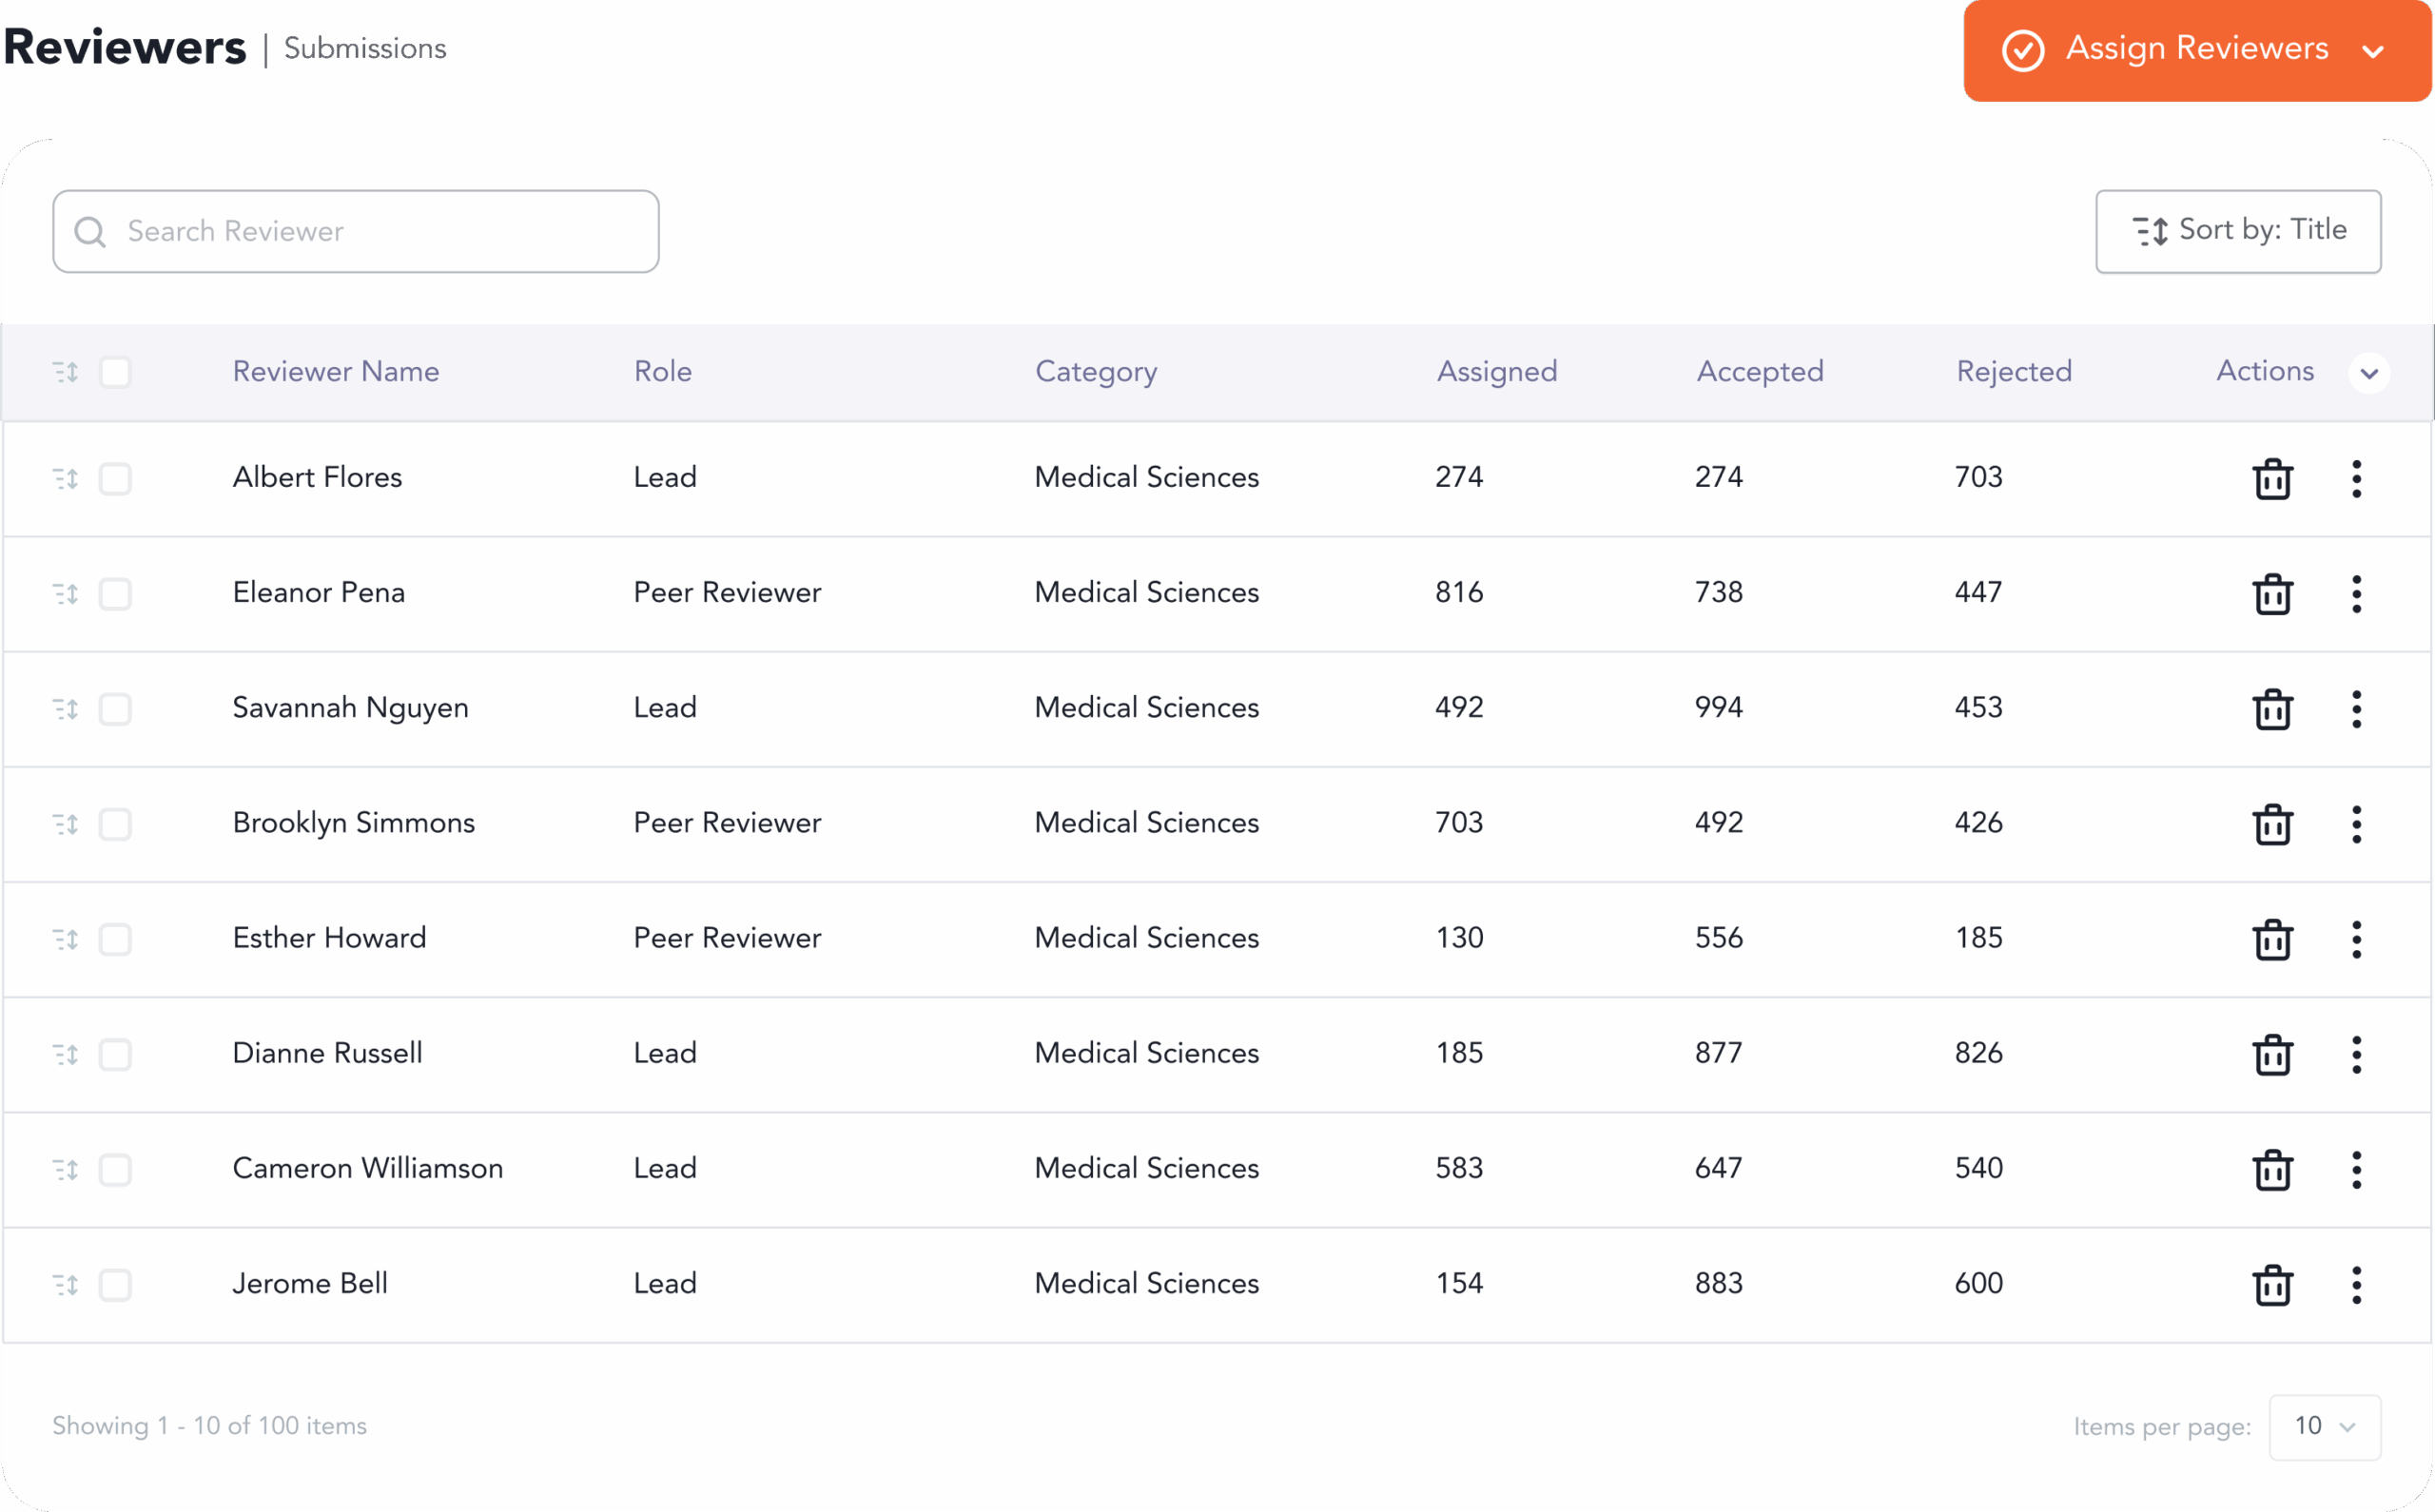Click reorder icon in table header
Screen dimensions: 2435x1512
pos(66,372)
